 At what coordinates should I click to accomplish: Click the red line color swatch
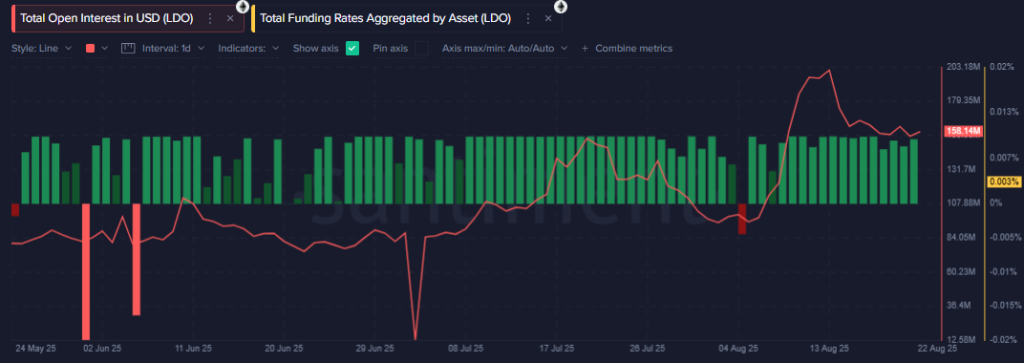90,48
